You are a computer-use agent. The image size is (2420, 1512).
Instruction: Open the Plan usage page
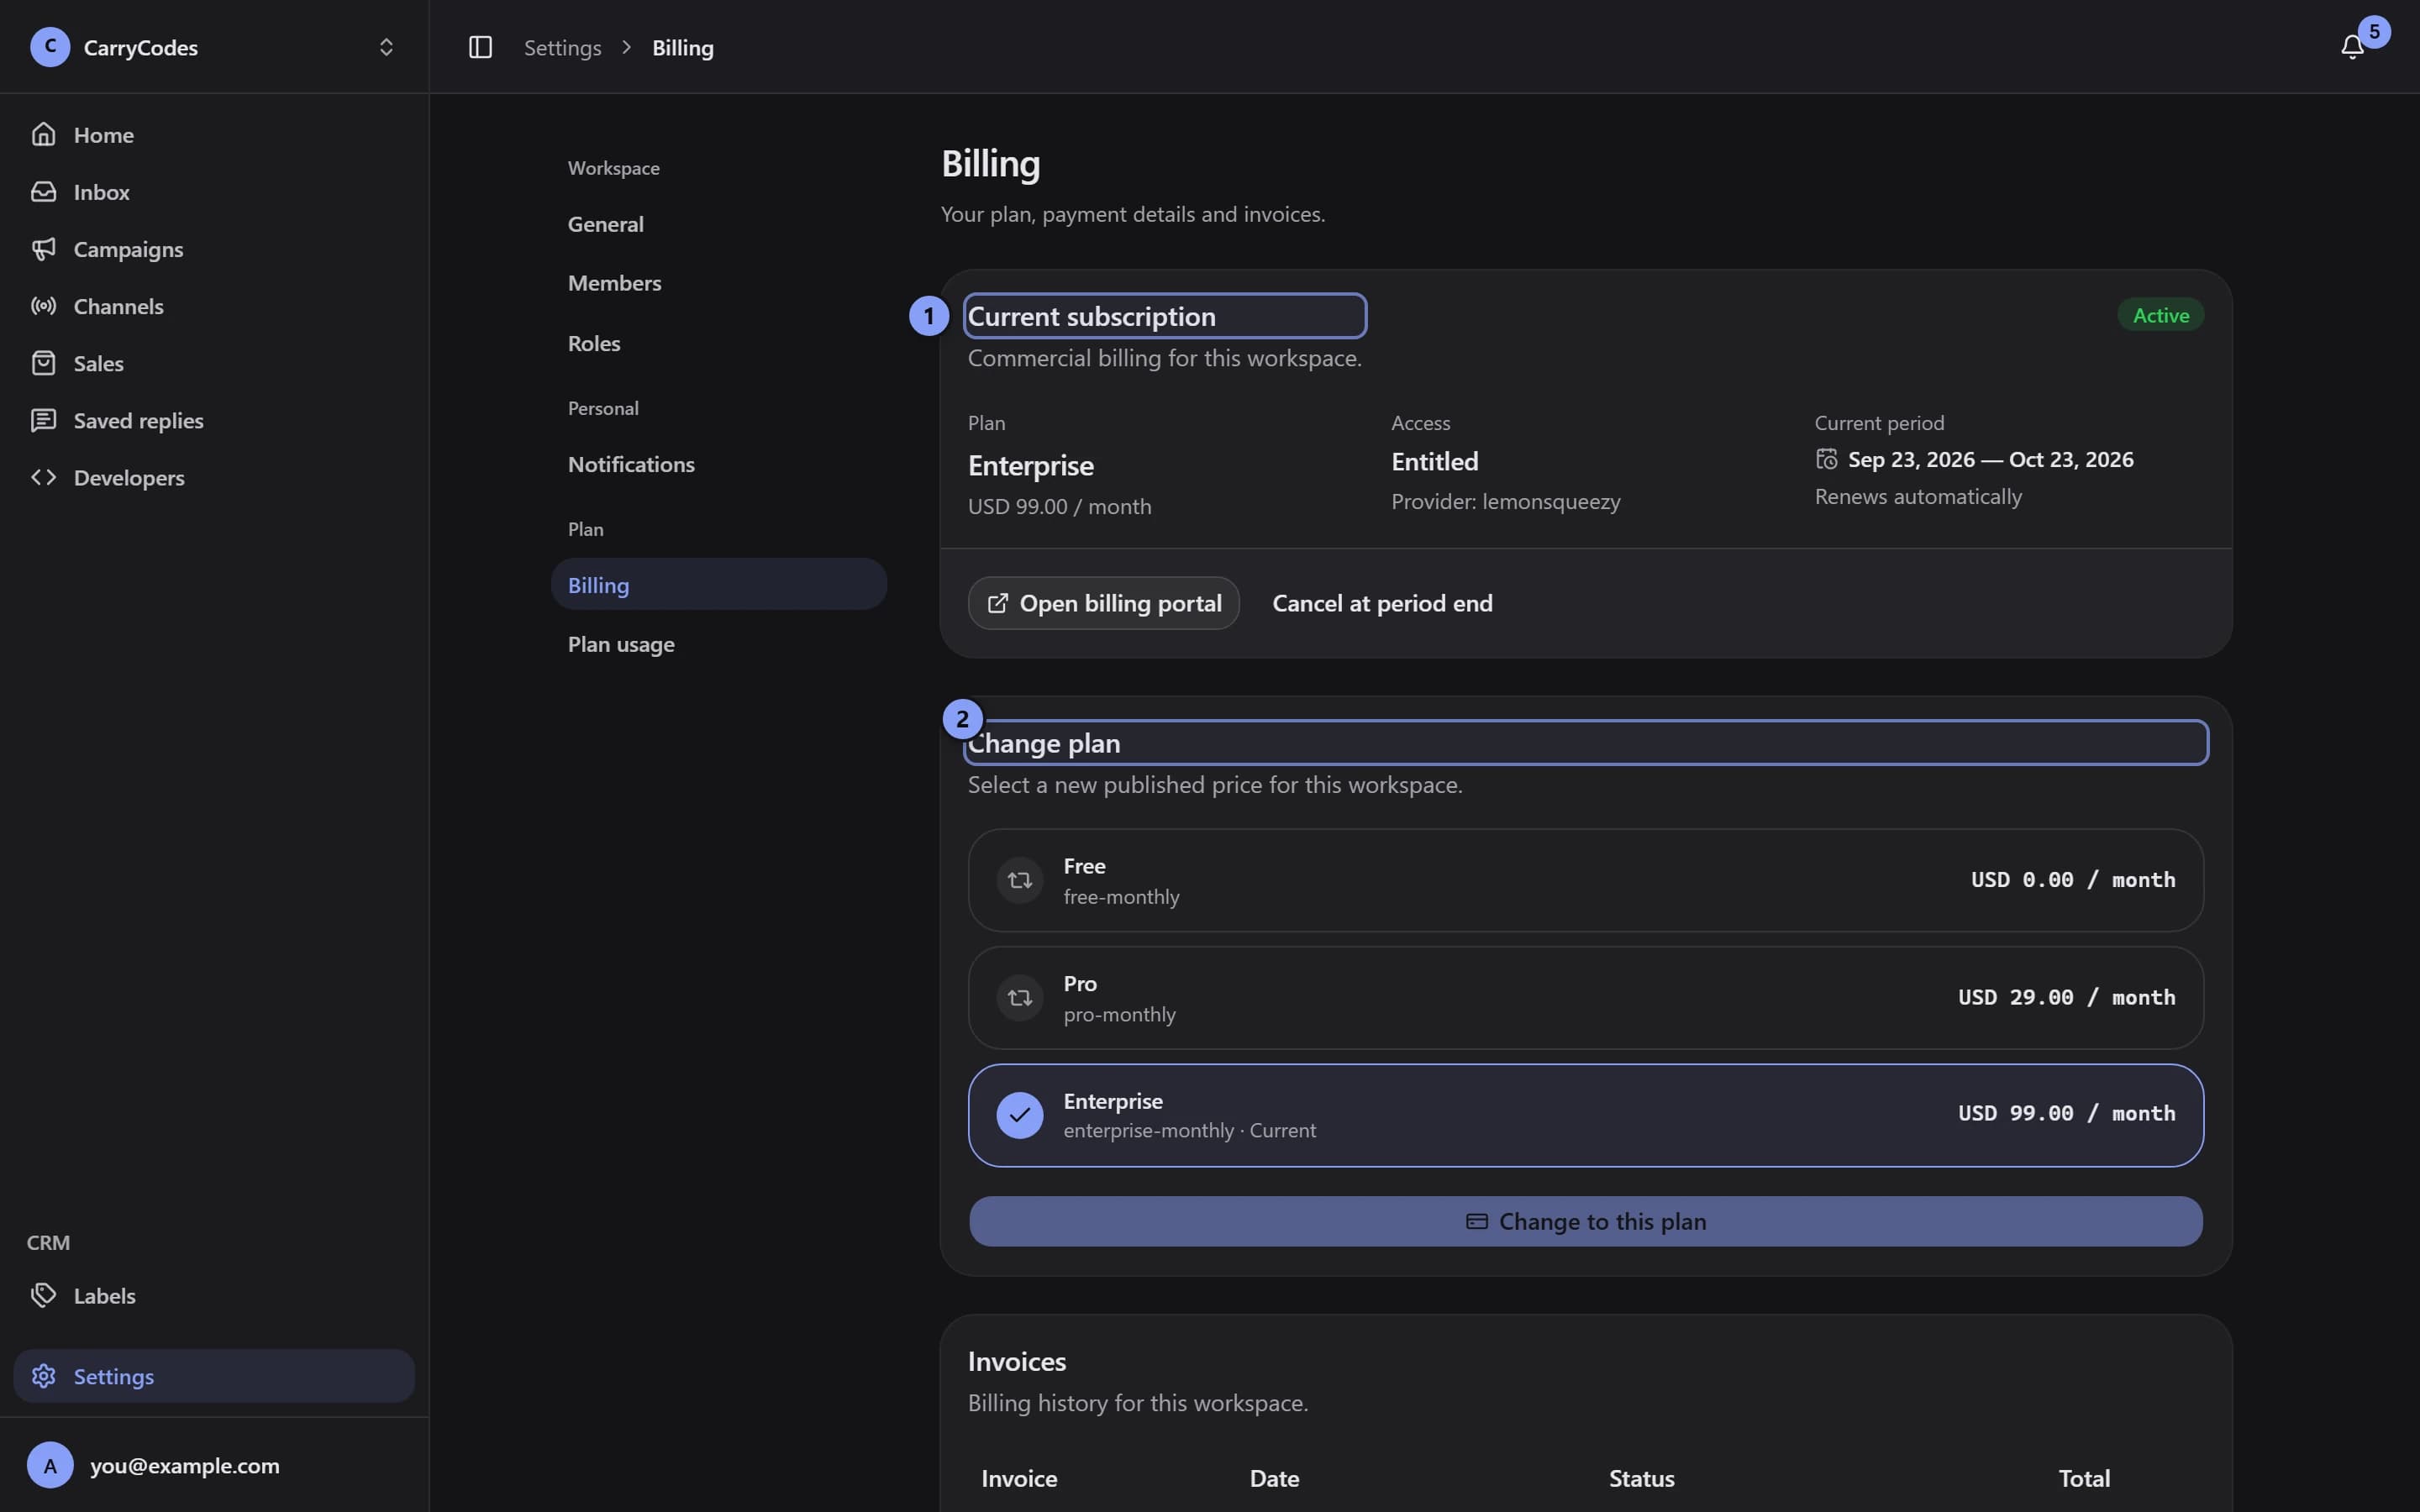718,644
